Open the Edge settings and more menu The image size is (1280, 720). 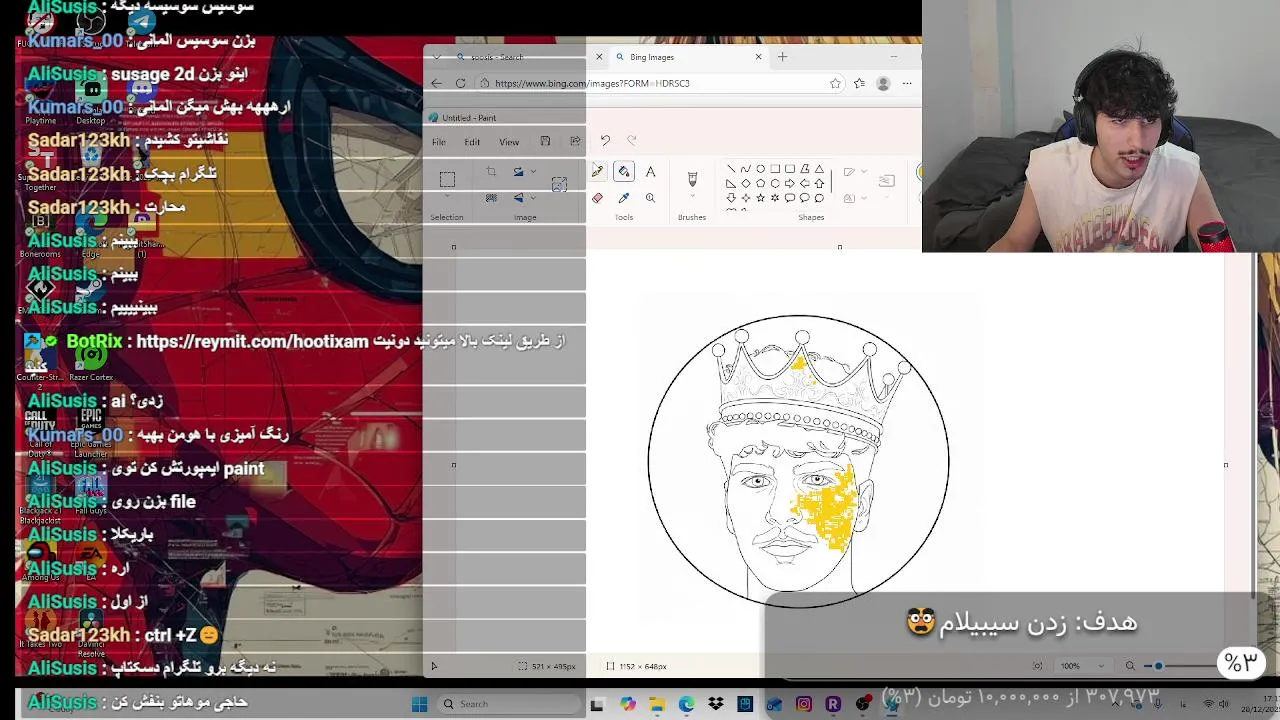907,83
